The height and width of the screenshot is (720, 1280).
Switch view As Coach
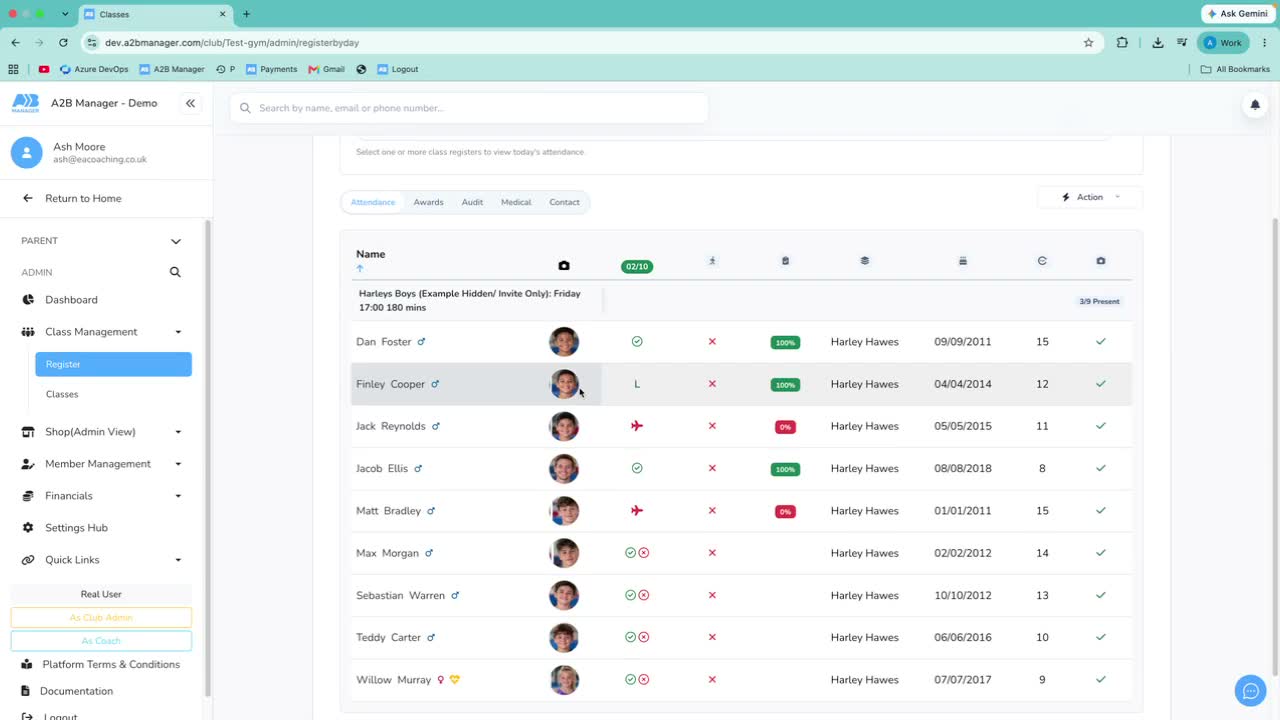coord(101,641)
